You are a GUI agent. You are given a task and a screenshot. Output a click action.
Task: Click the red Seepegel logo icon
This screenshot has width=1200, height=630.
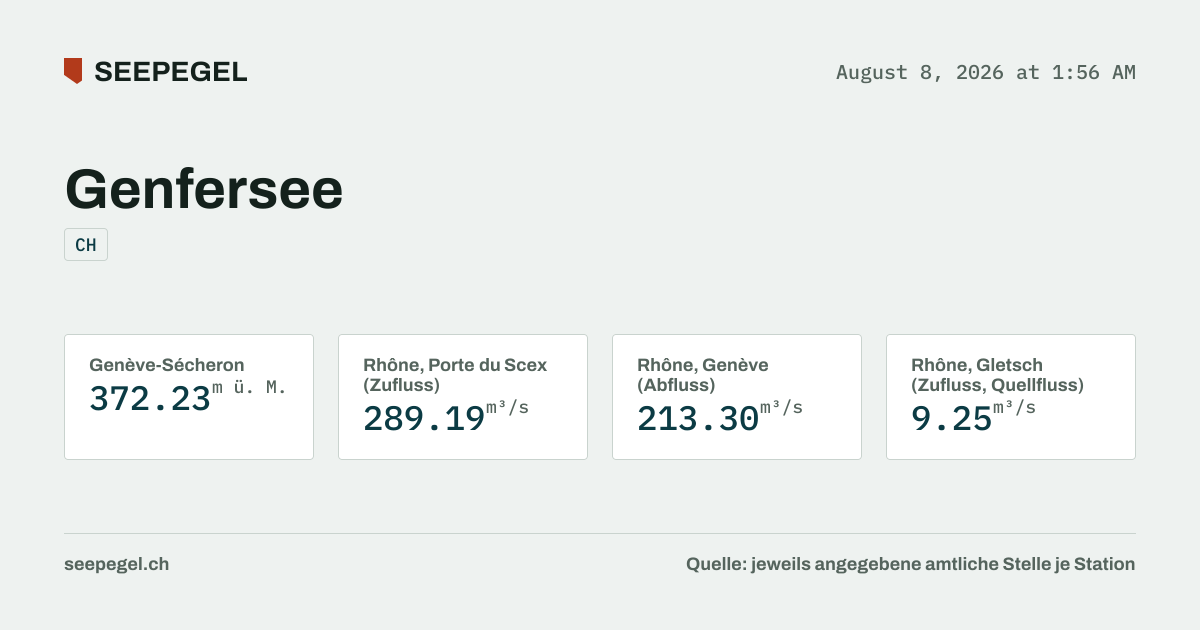[x=73, y=71]
